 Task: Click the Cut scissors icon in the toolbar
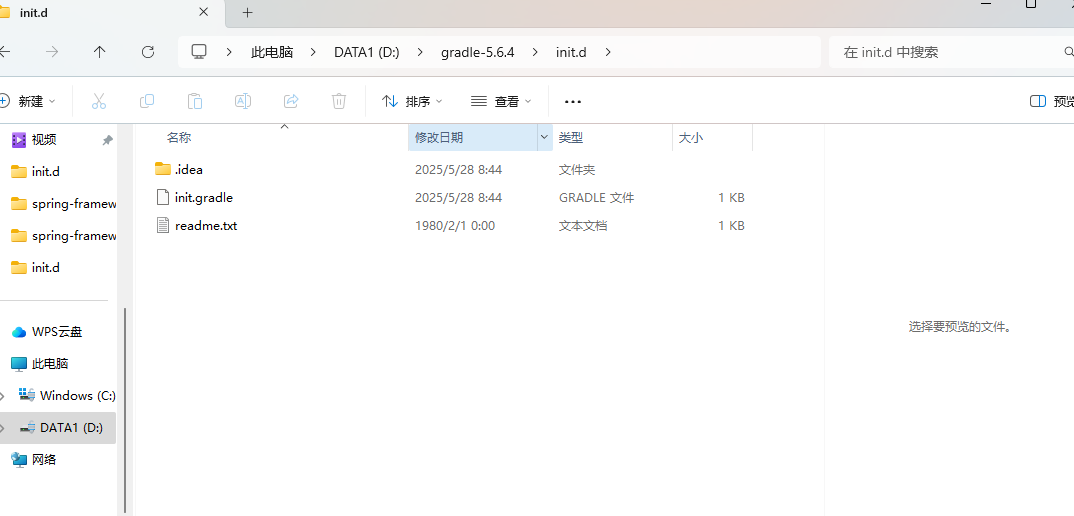click(x=99, y=101)
